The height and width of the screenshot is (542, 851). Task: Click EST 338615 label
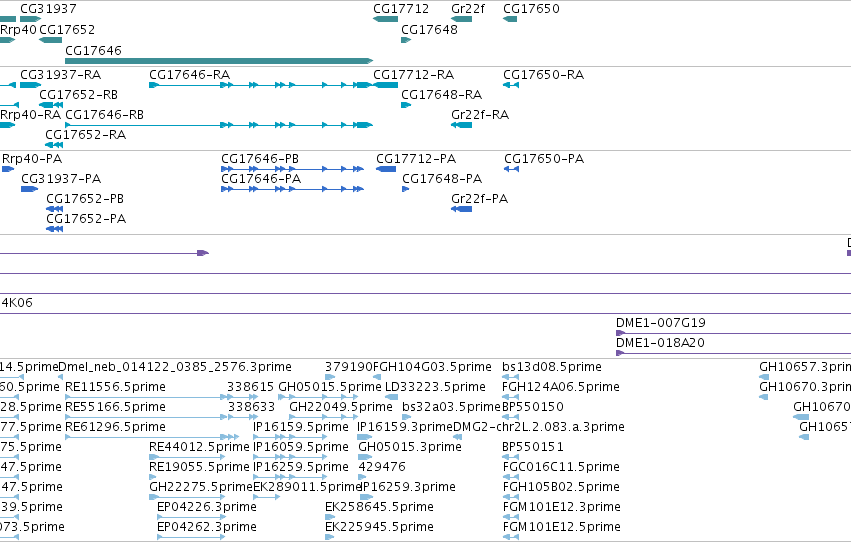[x=251, y=387]
